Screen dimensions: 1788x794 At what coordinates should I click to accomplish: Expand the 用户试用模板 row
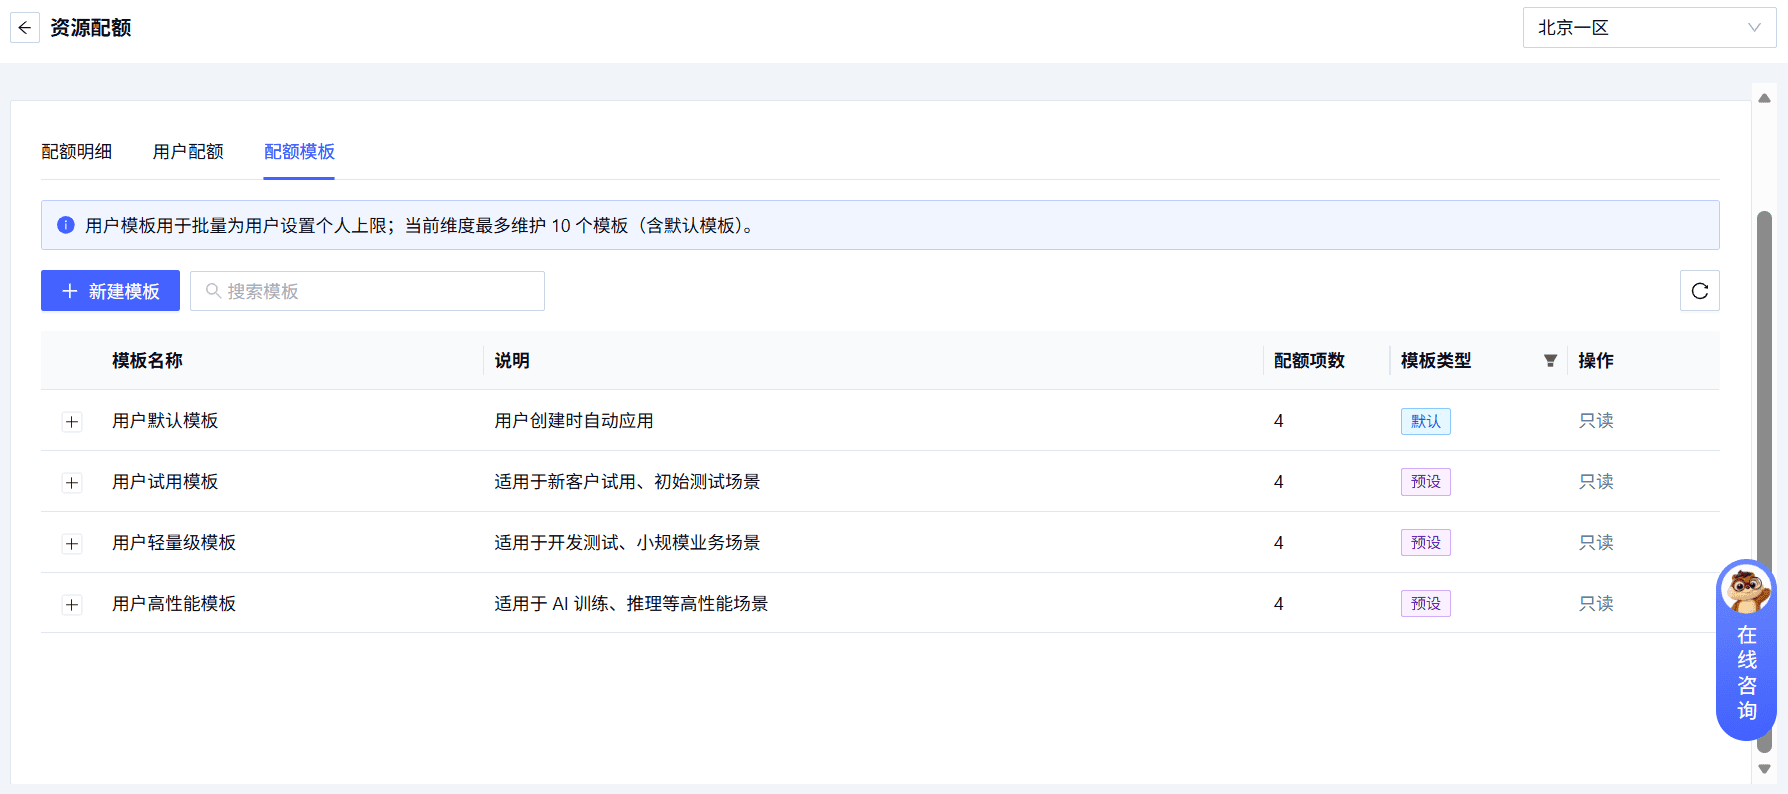point(72,483)
